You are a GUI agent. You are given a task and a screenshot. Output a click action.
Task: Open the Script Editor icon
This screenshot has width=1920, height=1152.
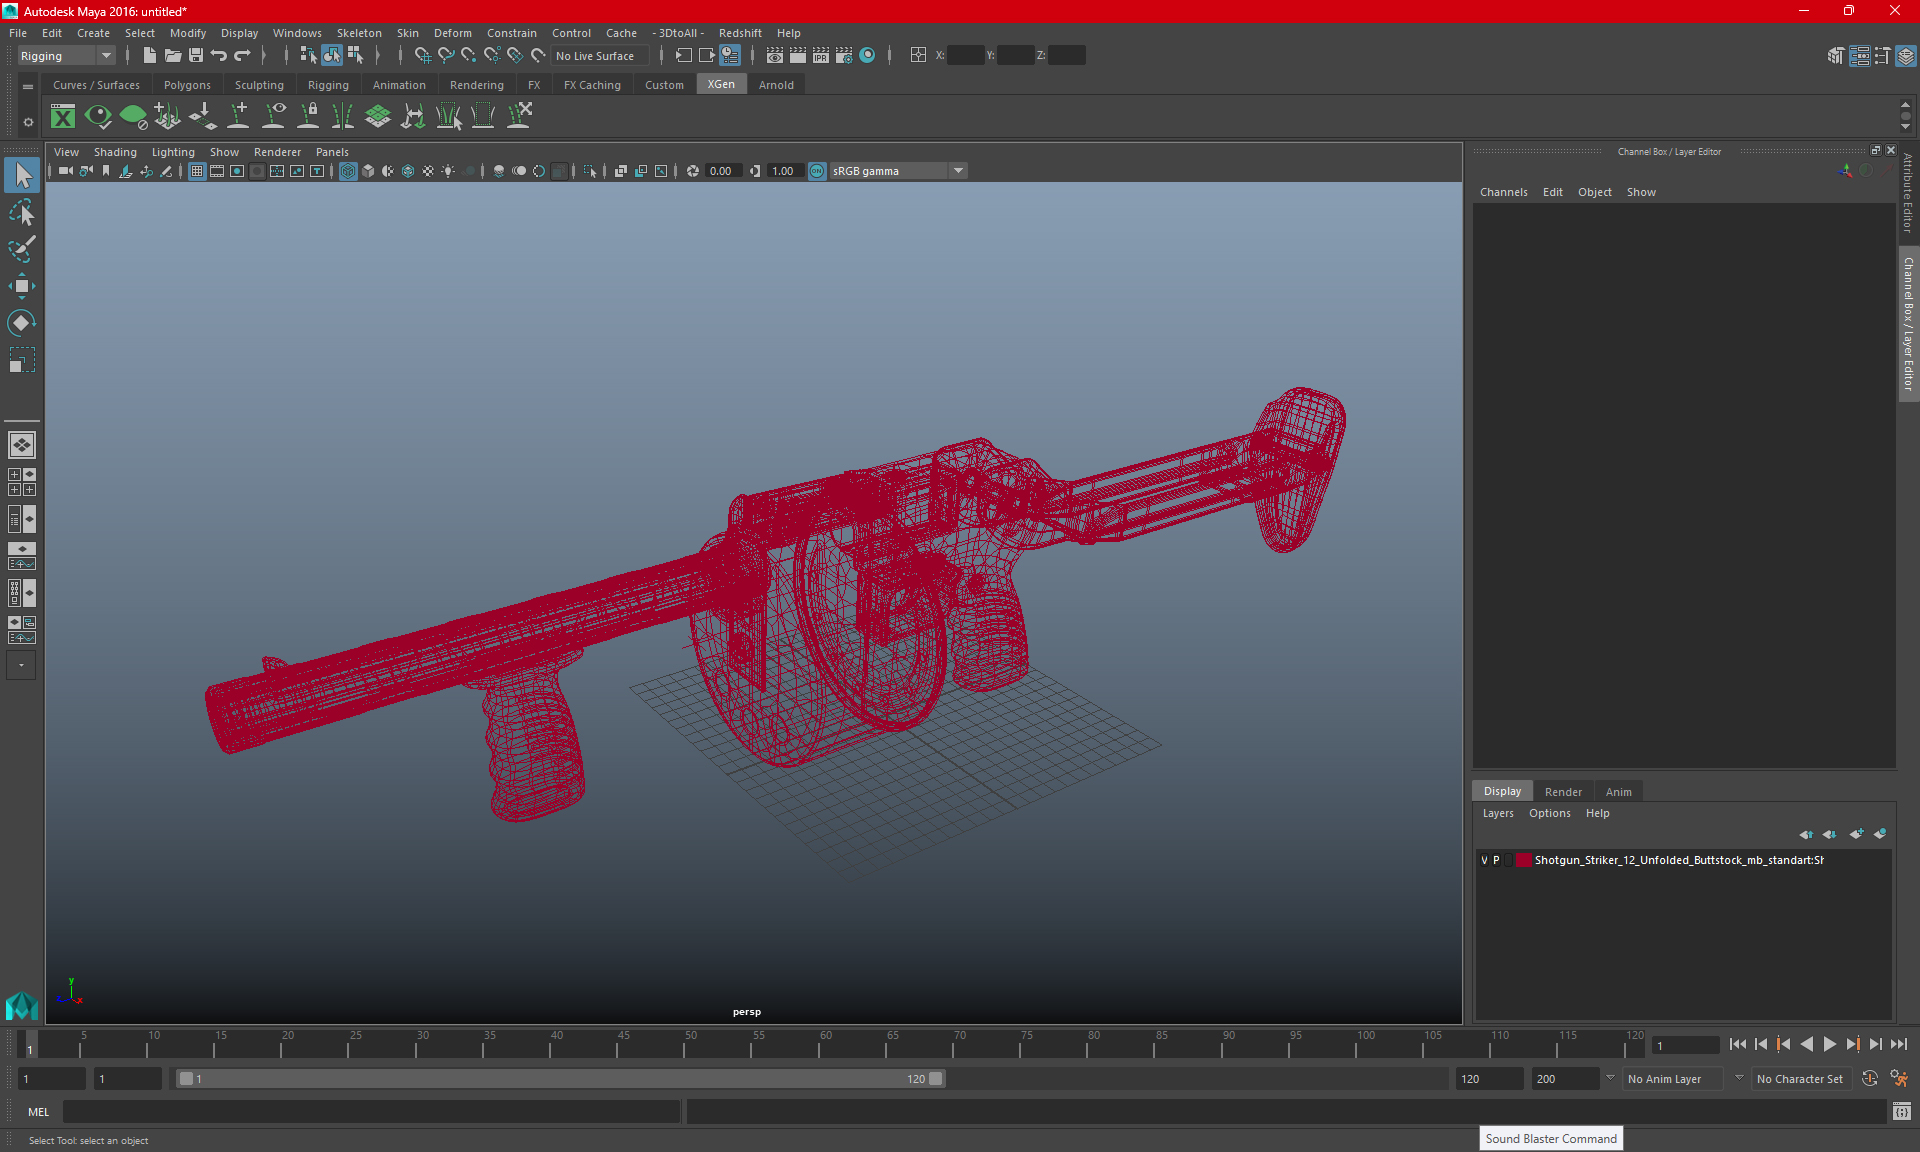click(1902, 1112)
